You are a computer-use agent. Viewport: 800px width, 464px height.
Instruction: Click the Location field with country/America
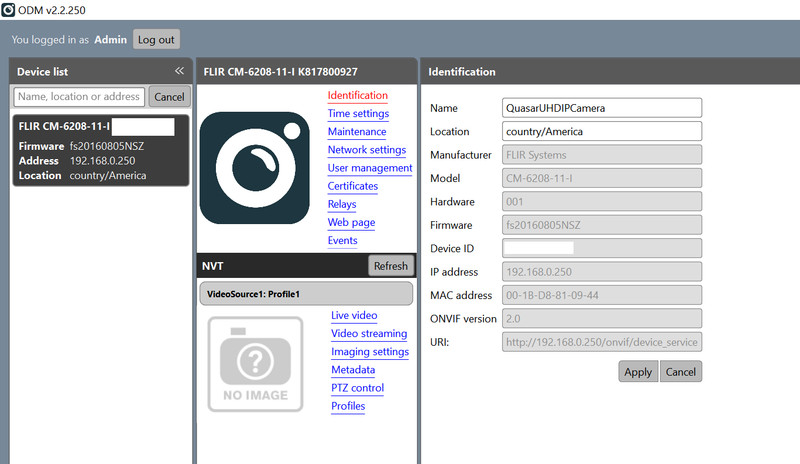tap(602, 132)
